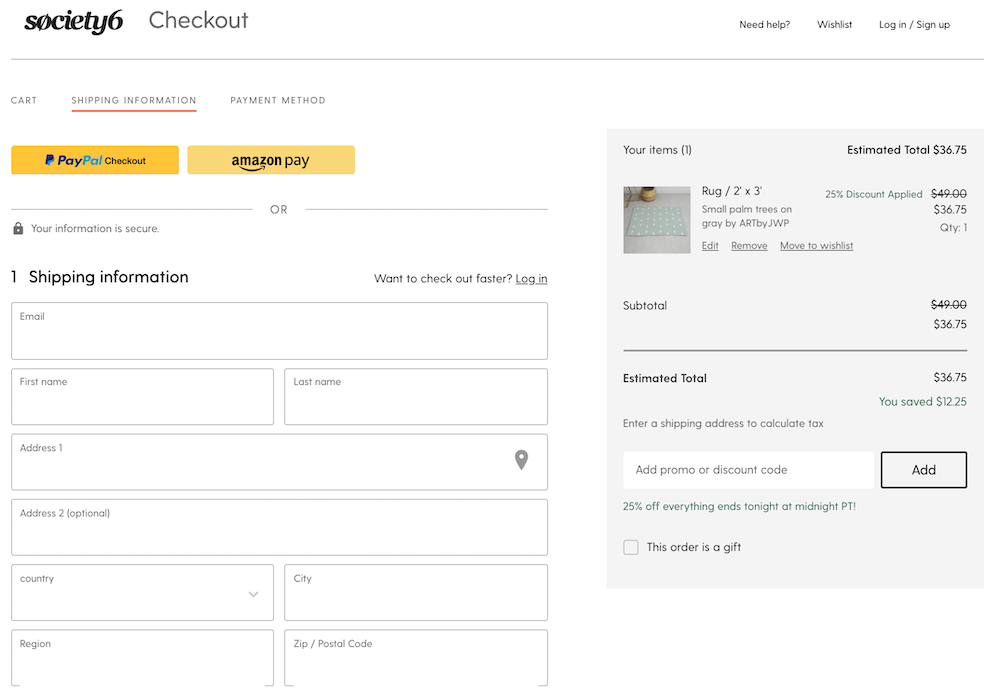Open the country dropdown

[x=142, y=592]
